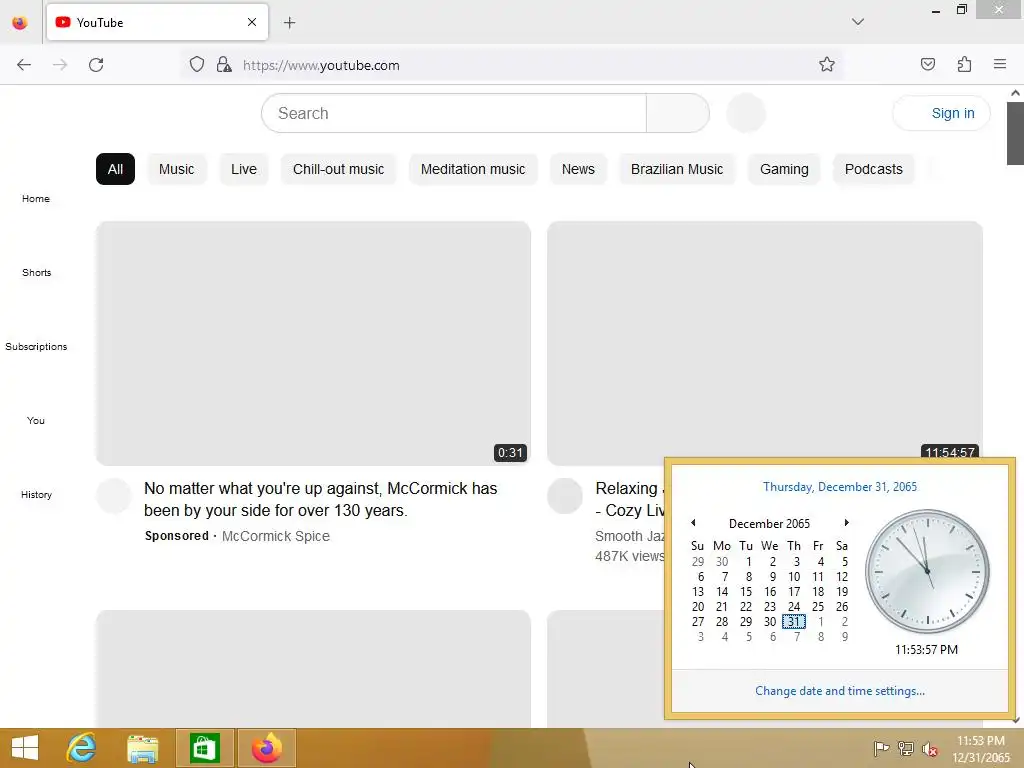This screenshot has height=768, width=1024.
Task: Sign in to YouTube
Action: click(941, 113)
